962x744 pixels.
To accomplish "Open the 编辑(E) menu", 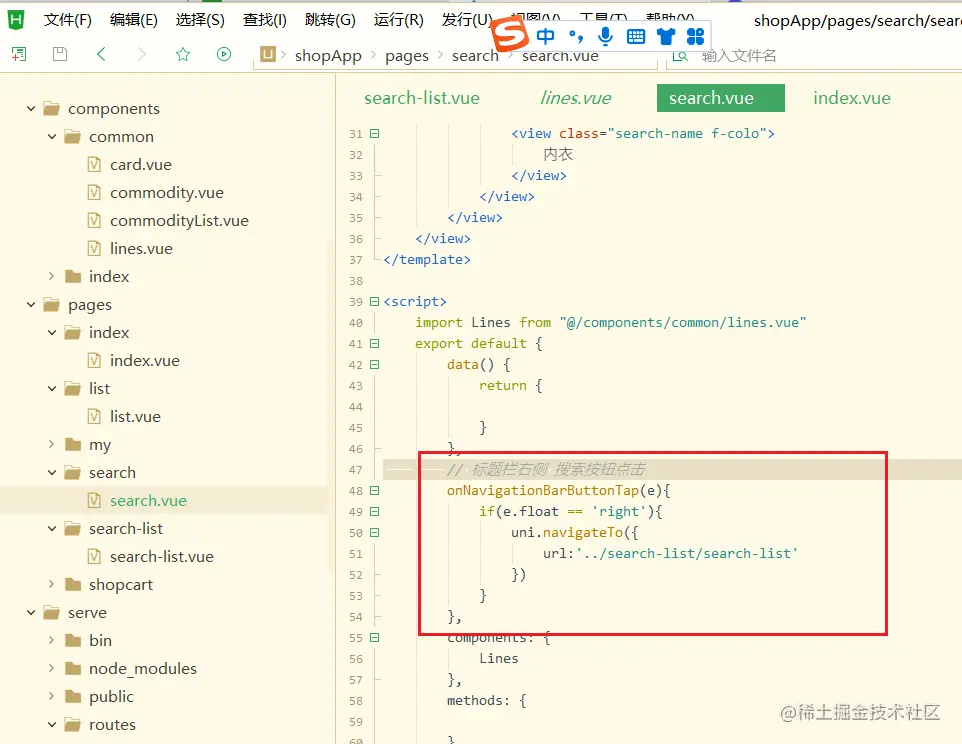I will 134,20.
